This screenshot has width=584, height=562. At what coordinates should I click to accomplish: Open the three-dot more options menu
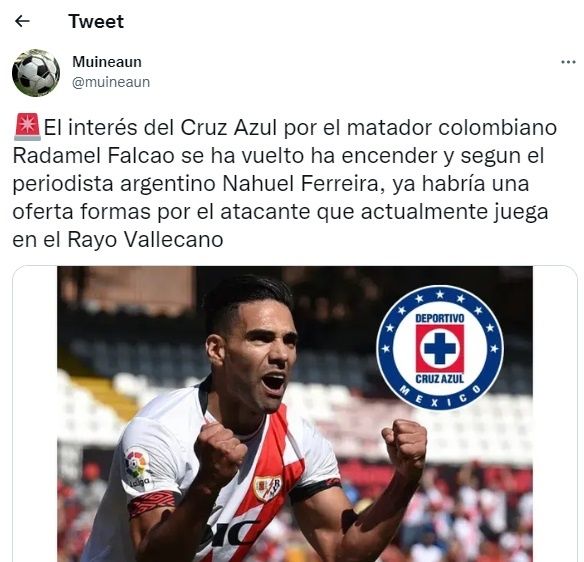[x=568, y=62]
